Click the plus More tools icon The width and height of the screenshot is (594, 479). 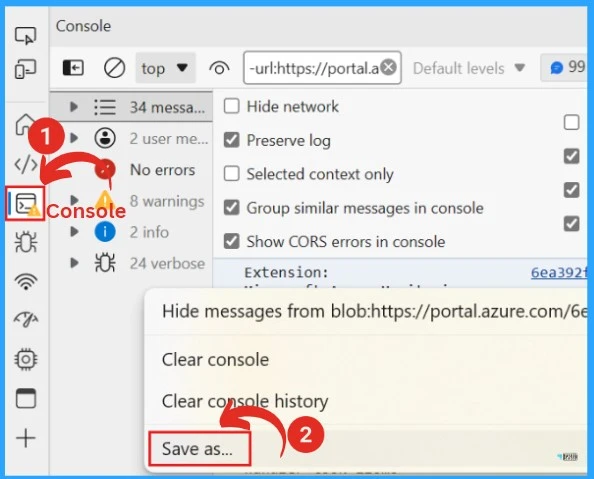pyautogui.click(x=26, y=438)
